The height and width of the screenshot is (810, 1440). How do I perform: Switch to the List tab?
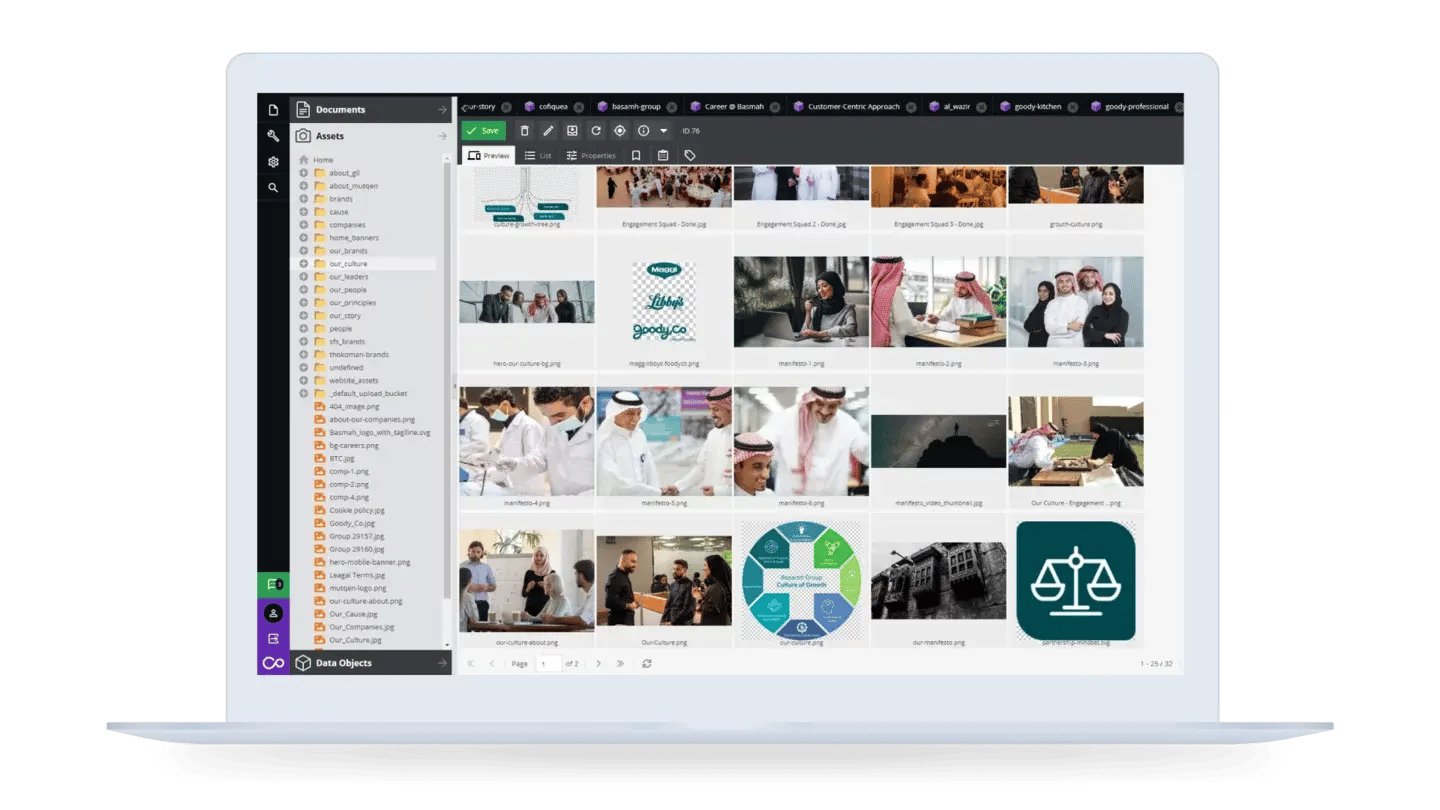pyautogui.click(x=538, y=155)
